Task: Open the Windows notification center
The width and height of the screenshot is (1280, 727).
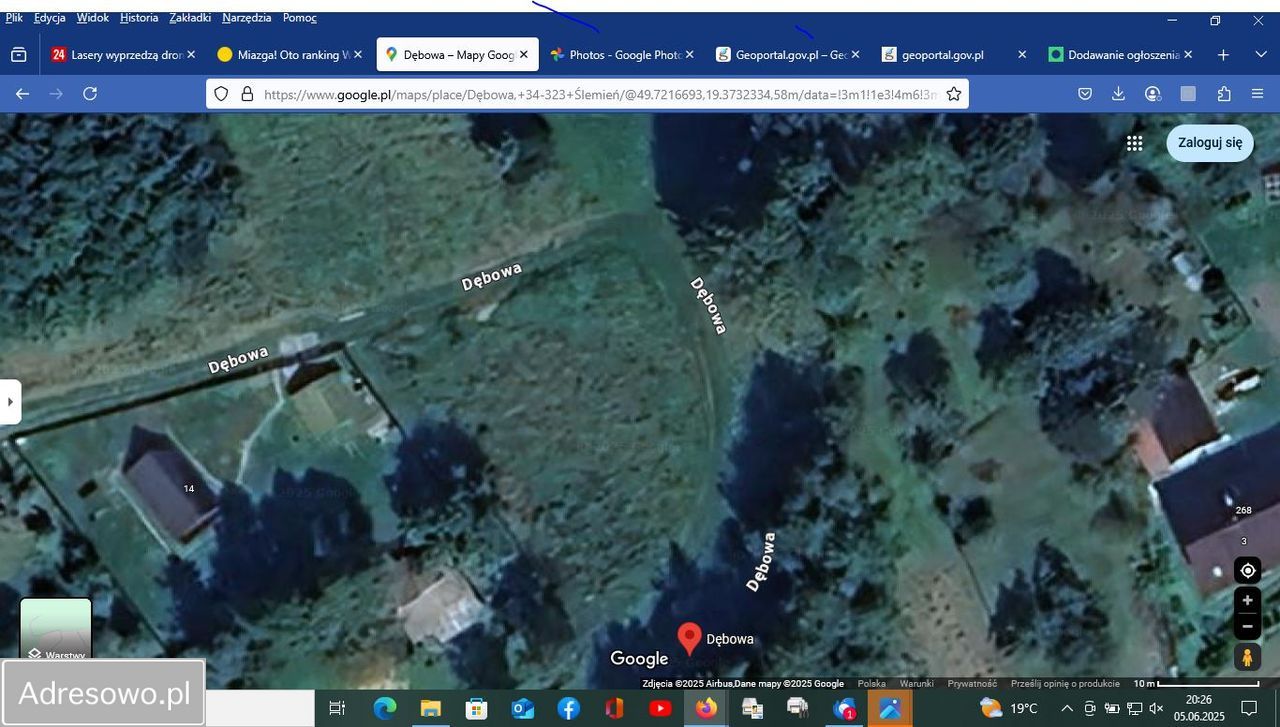Action: click(x=1249, y=708)
